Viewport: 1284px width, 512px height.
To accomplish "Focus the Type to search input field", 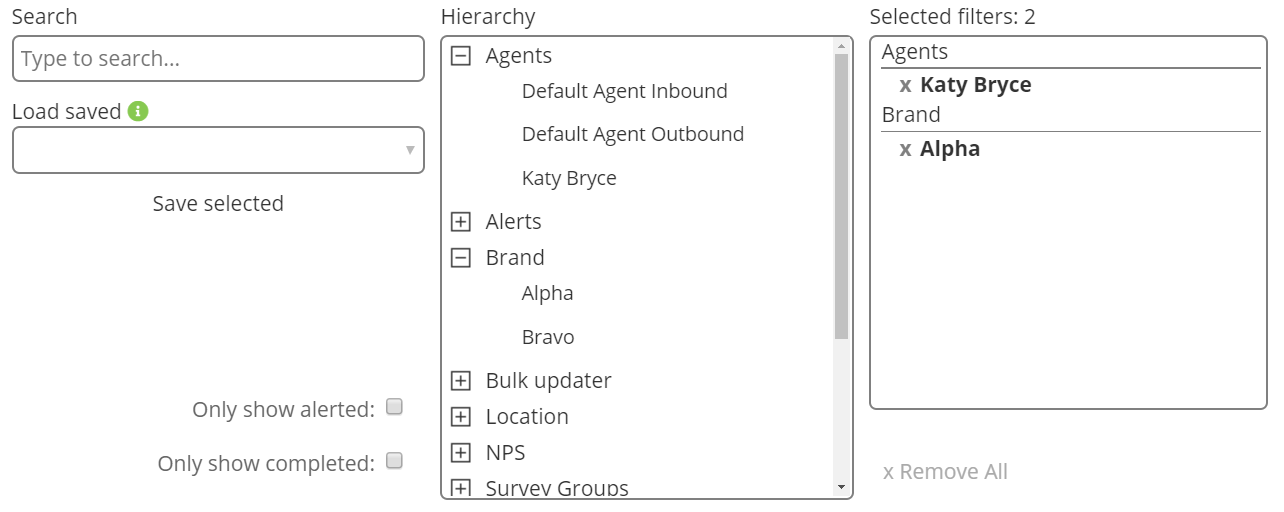I will coord(218,59).
